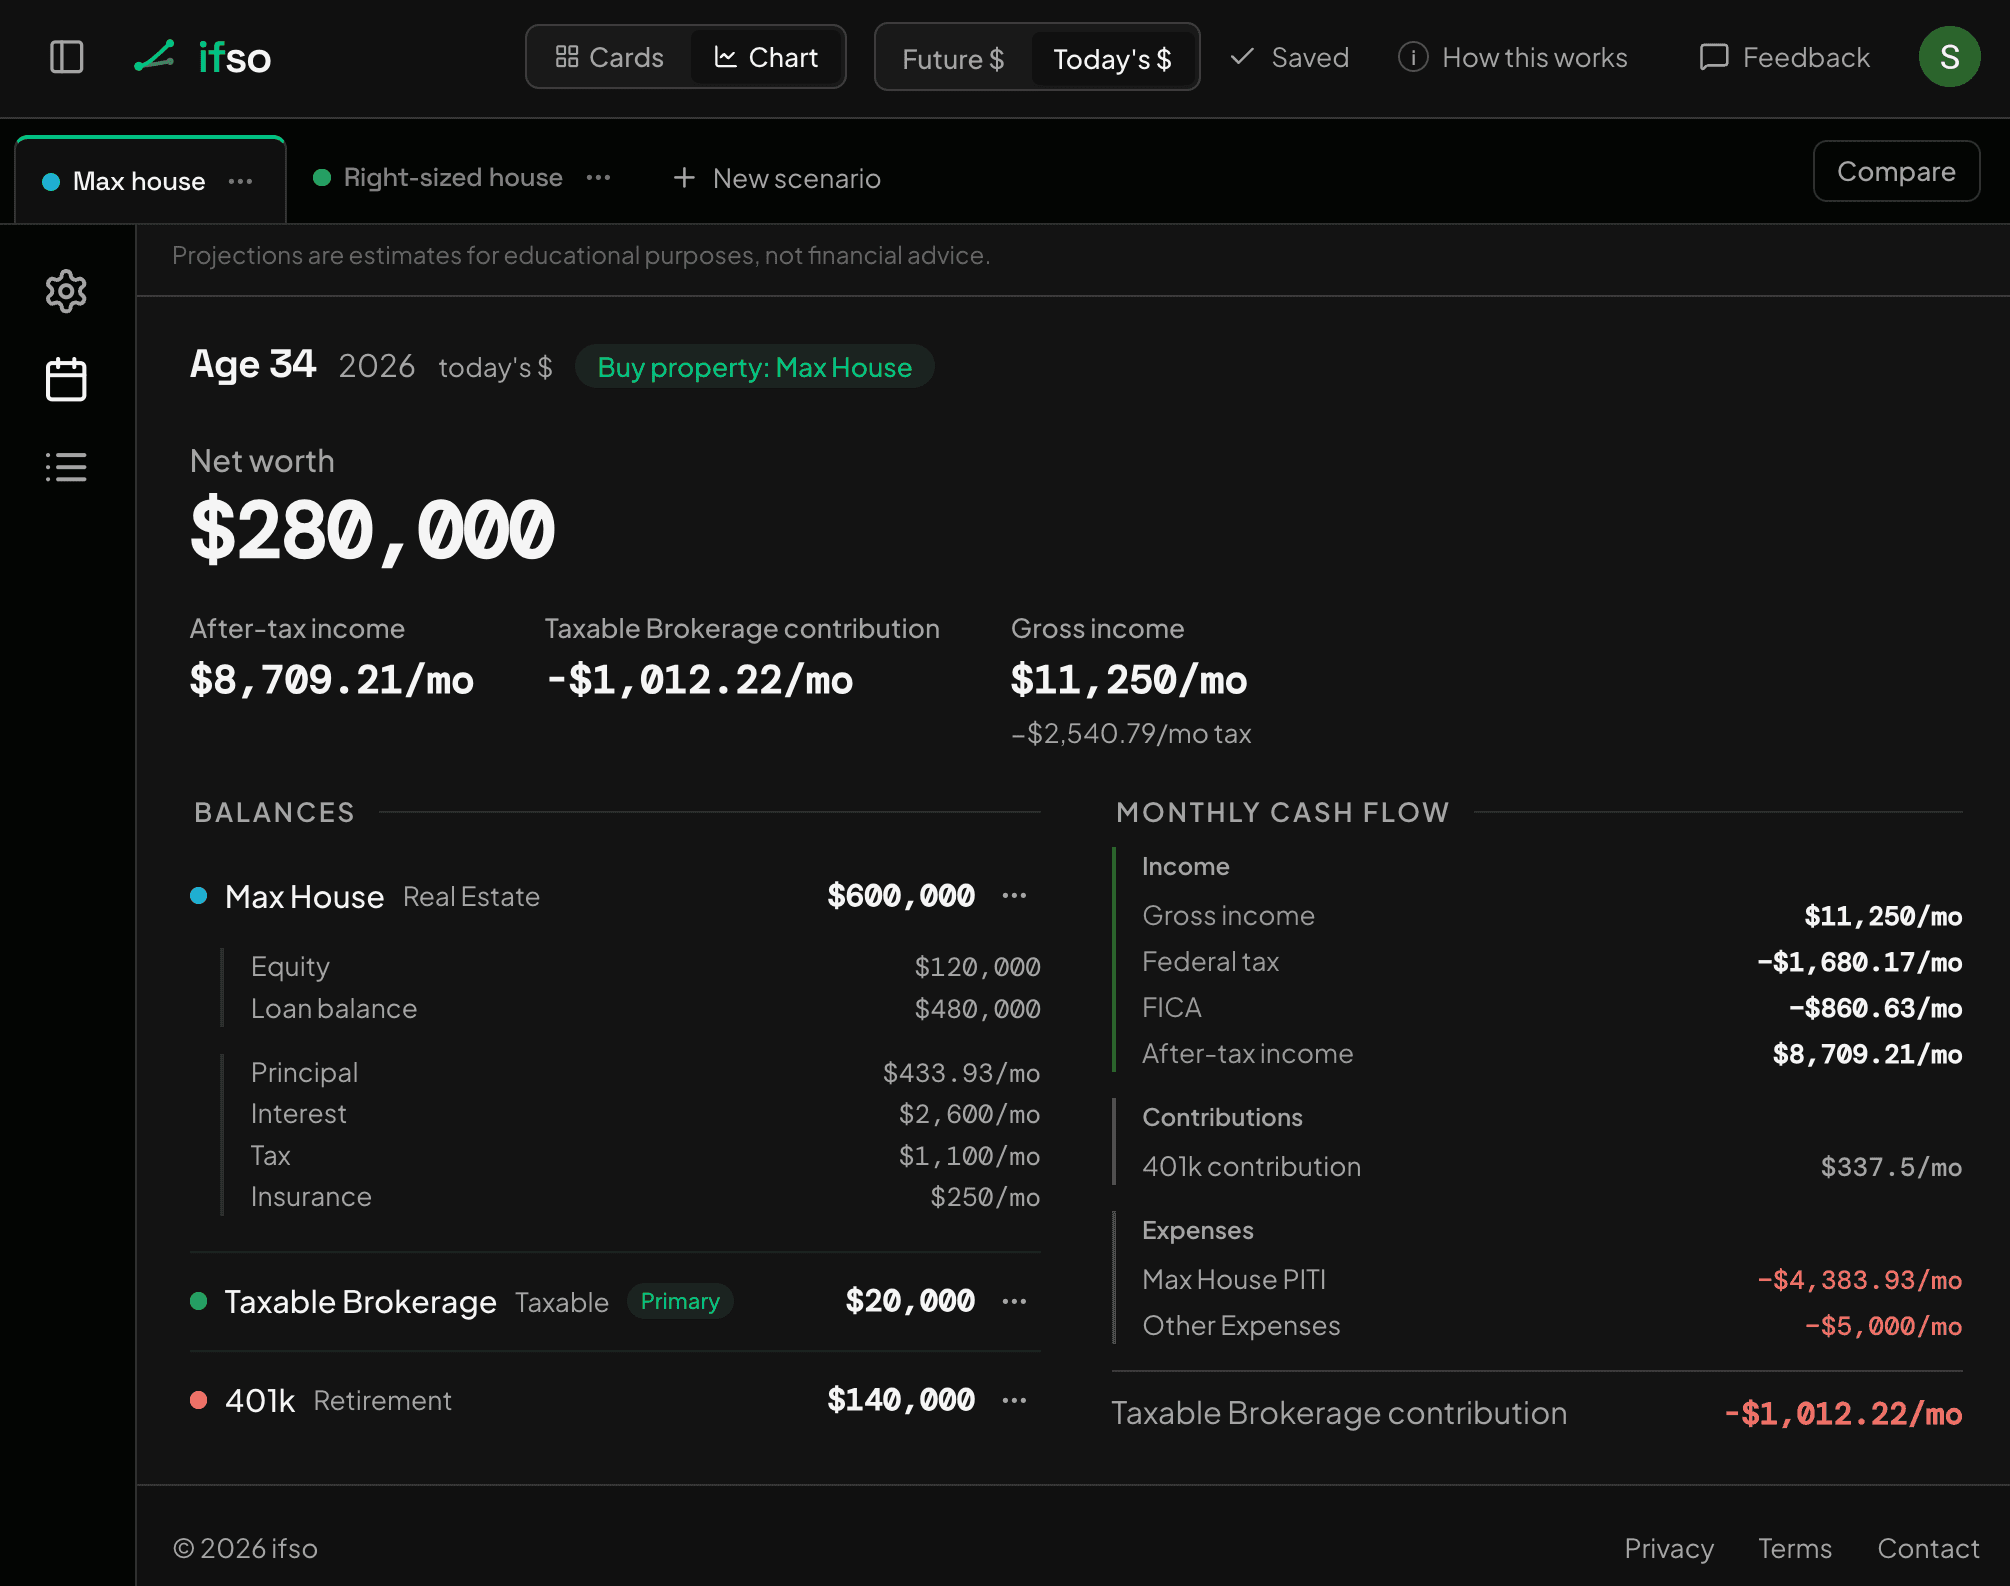
Task: Open How this works info
Action: (x=1513, y=57)
